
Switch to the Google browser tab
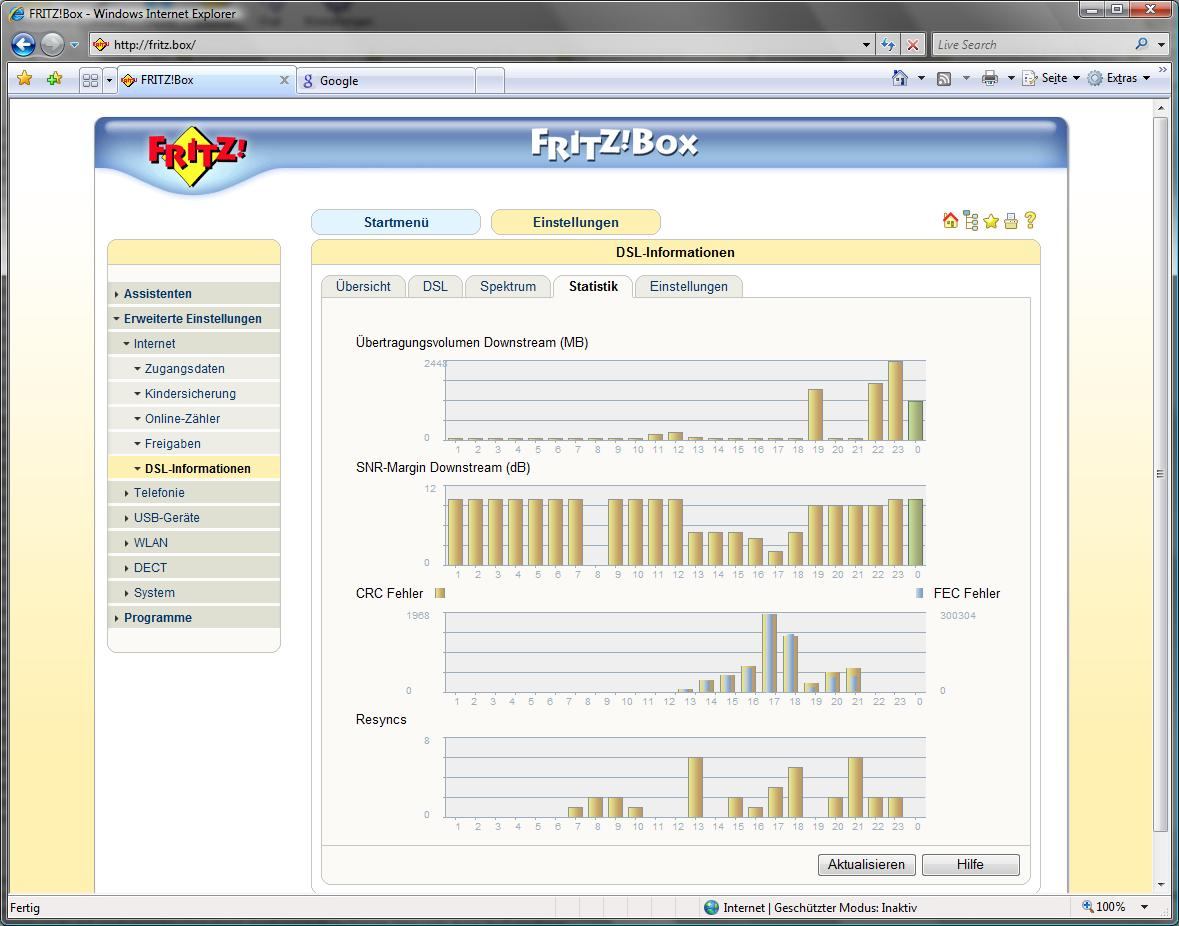[x=386, y=80]
